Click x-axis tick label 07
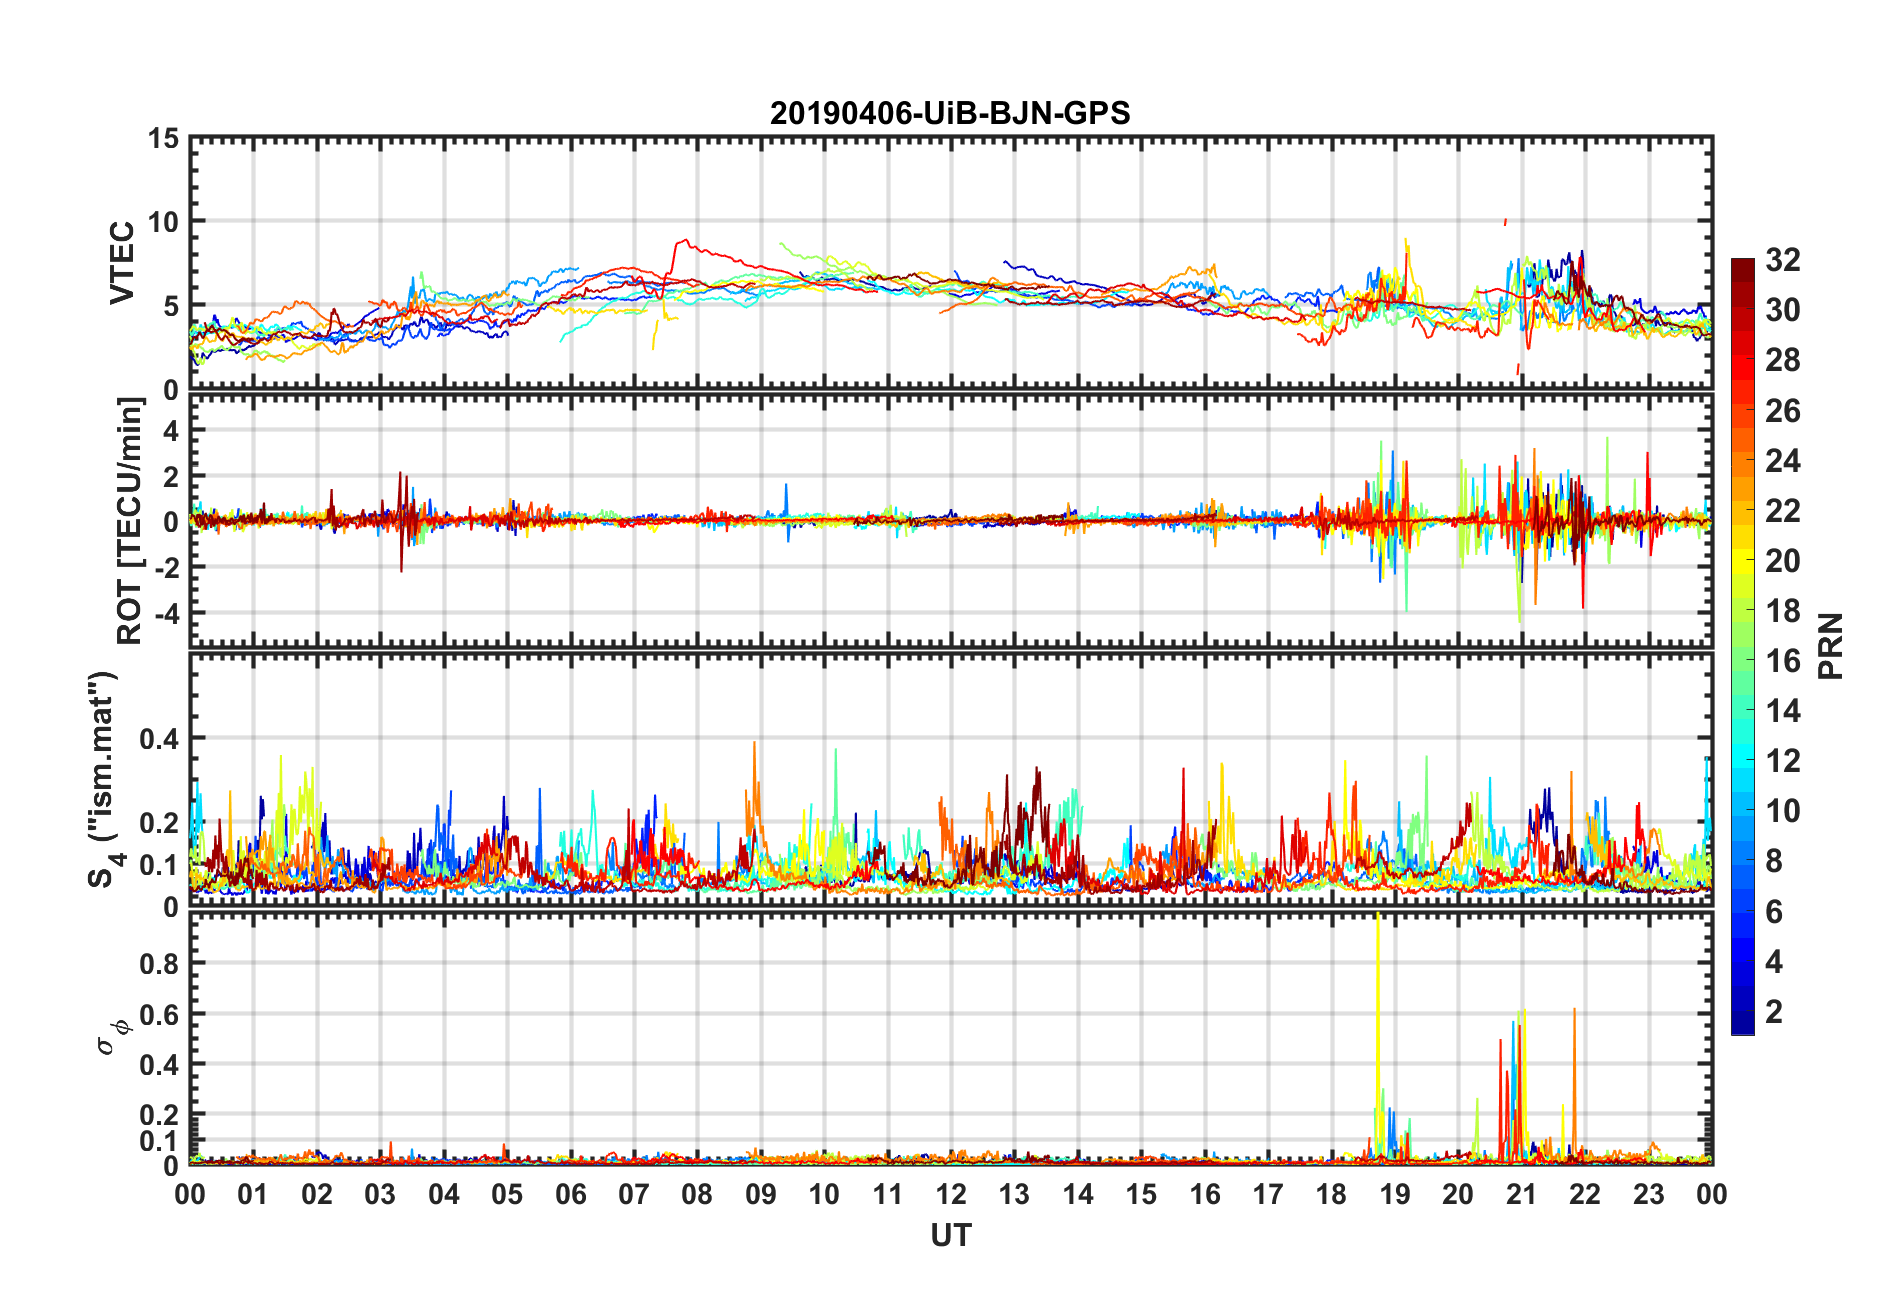The height and width of the screenshot is (1292, 1902). (634, 1194)
